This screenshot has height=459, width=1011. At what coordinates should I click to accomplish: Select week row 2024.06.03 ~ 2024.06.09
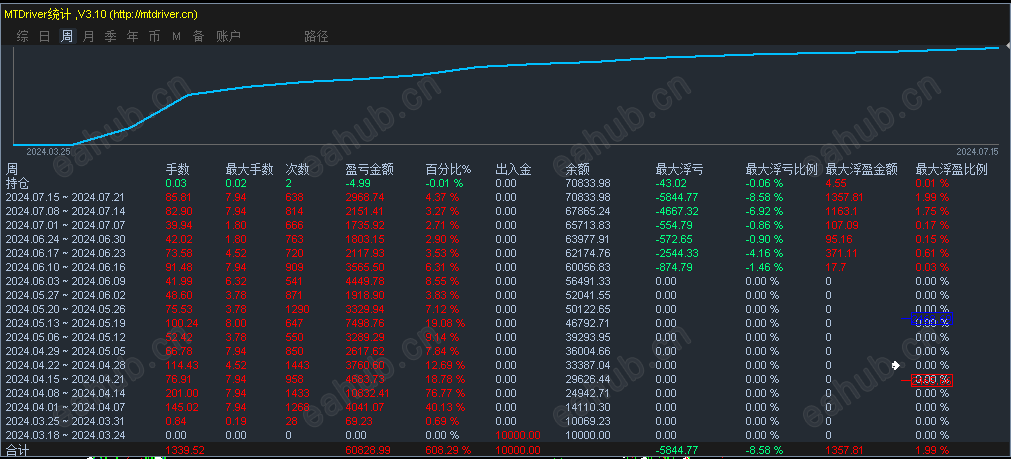click(x=64, y=281)
